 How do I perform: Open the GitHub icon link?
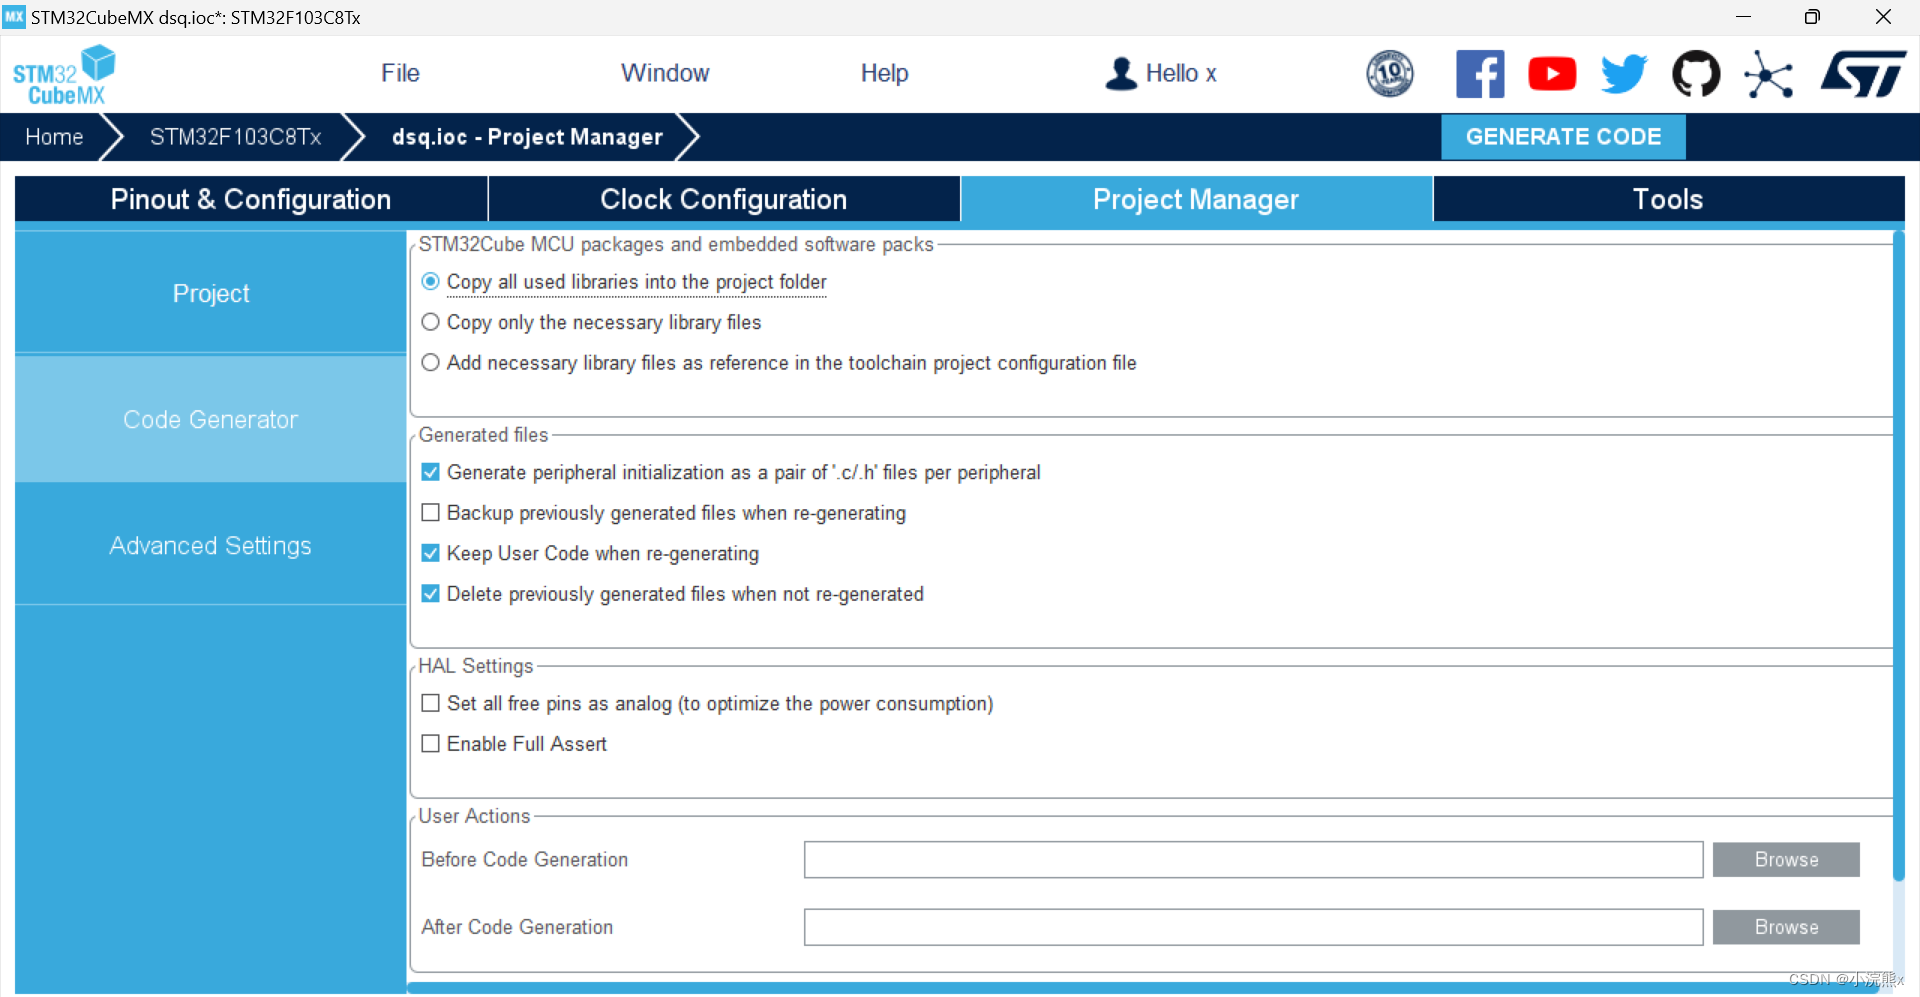[x=1696, y=73]
